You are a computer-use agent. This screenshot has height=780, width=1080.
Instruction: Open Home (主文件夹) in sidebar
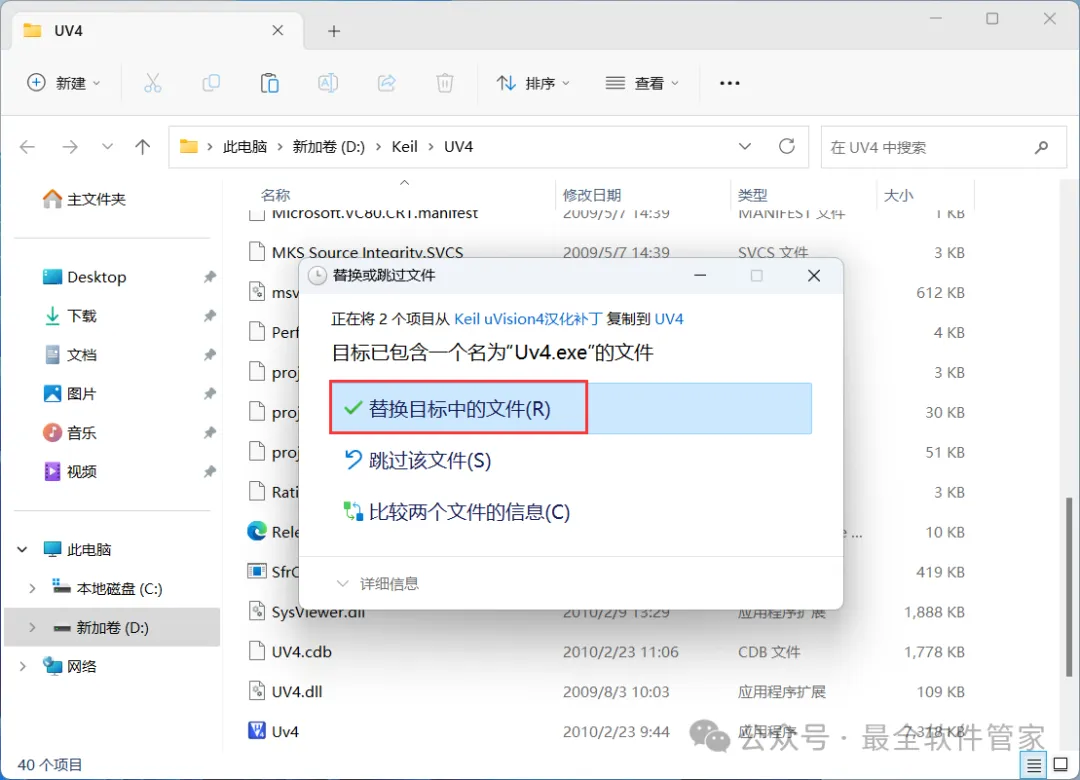pyautogui.click(x=85, y=199)
